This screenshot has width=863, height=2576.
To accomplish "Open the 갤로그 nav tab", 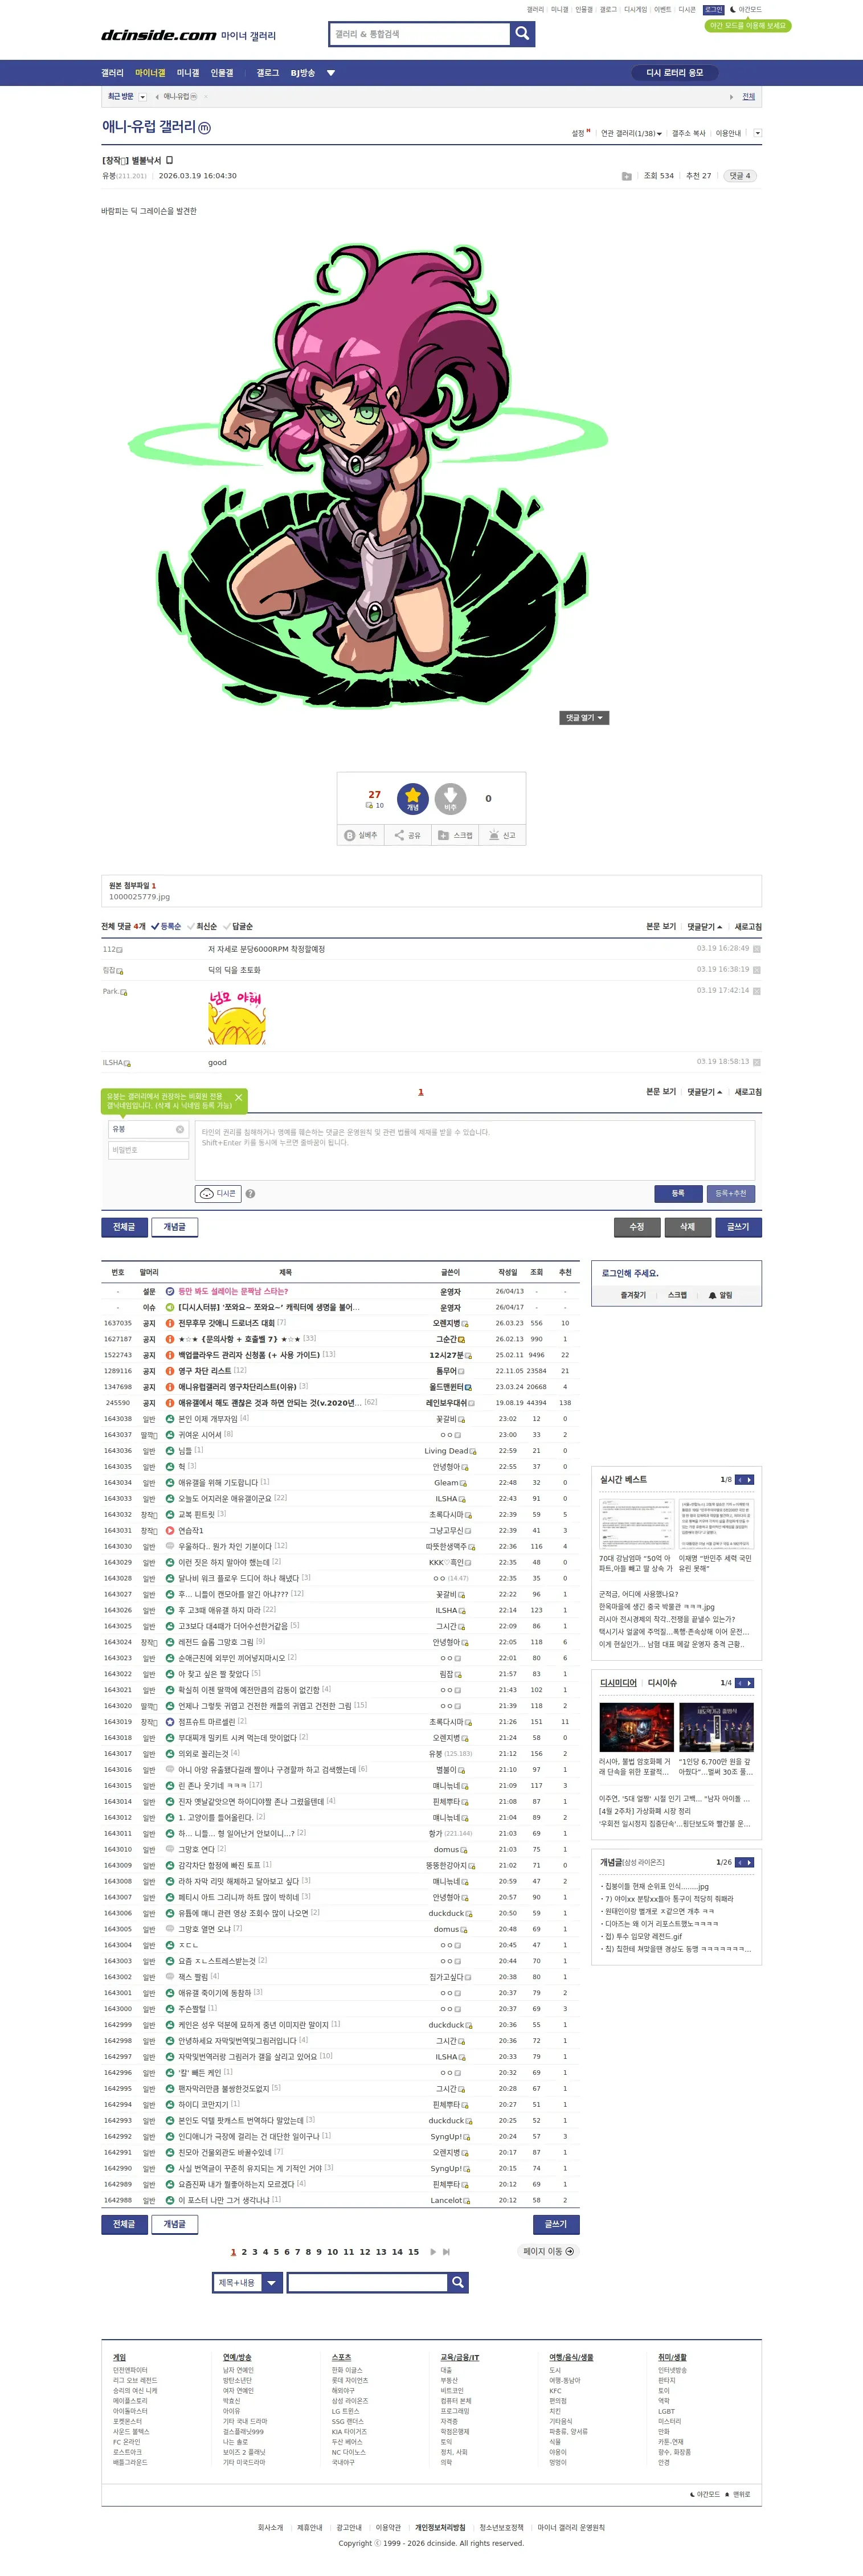I will point(268,73).
